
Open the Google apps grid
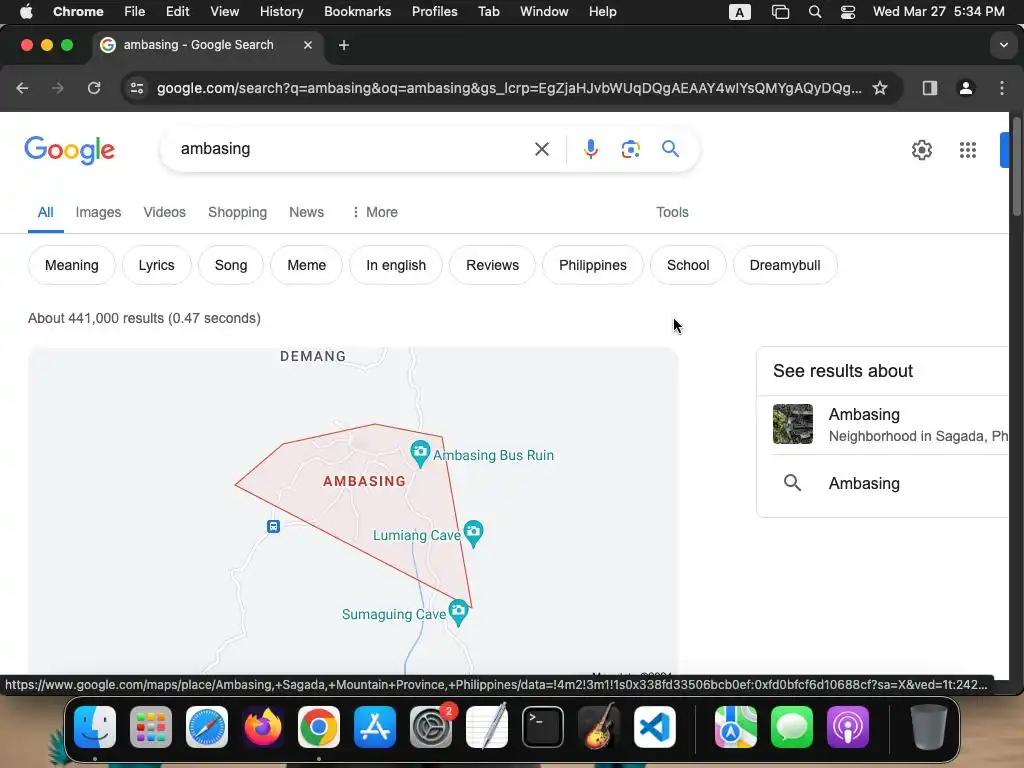tap(968, 150)
